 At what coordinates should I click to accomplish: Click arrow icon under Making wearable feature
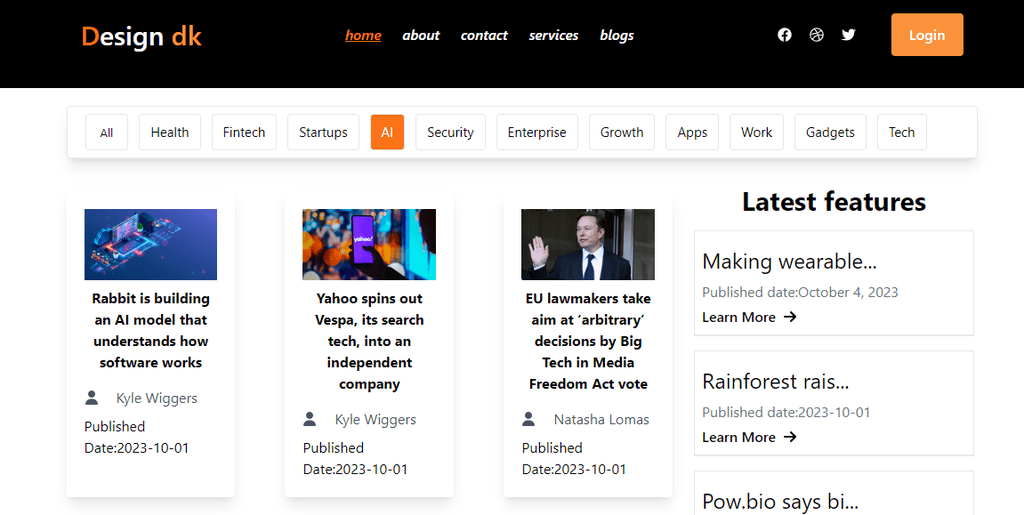[790, 317]
